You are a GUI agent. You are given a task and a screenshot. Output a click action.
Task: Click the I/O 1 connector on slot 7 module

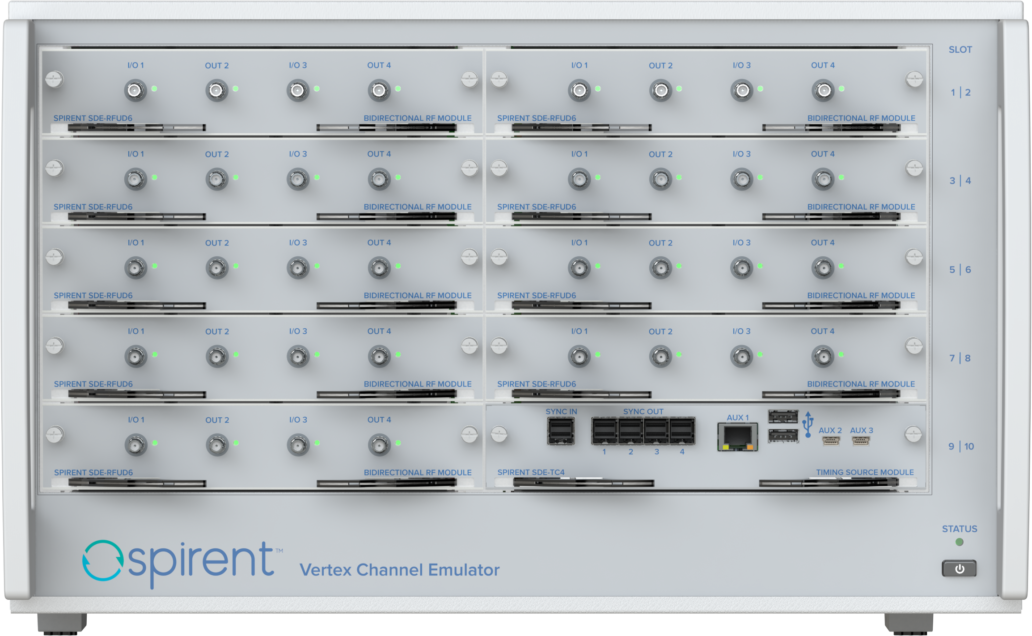click(136, 356)
